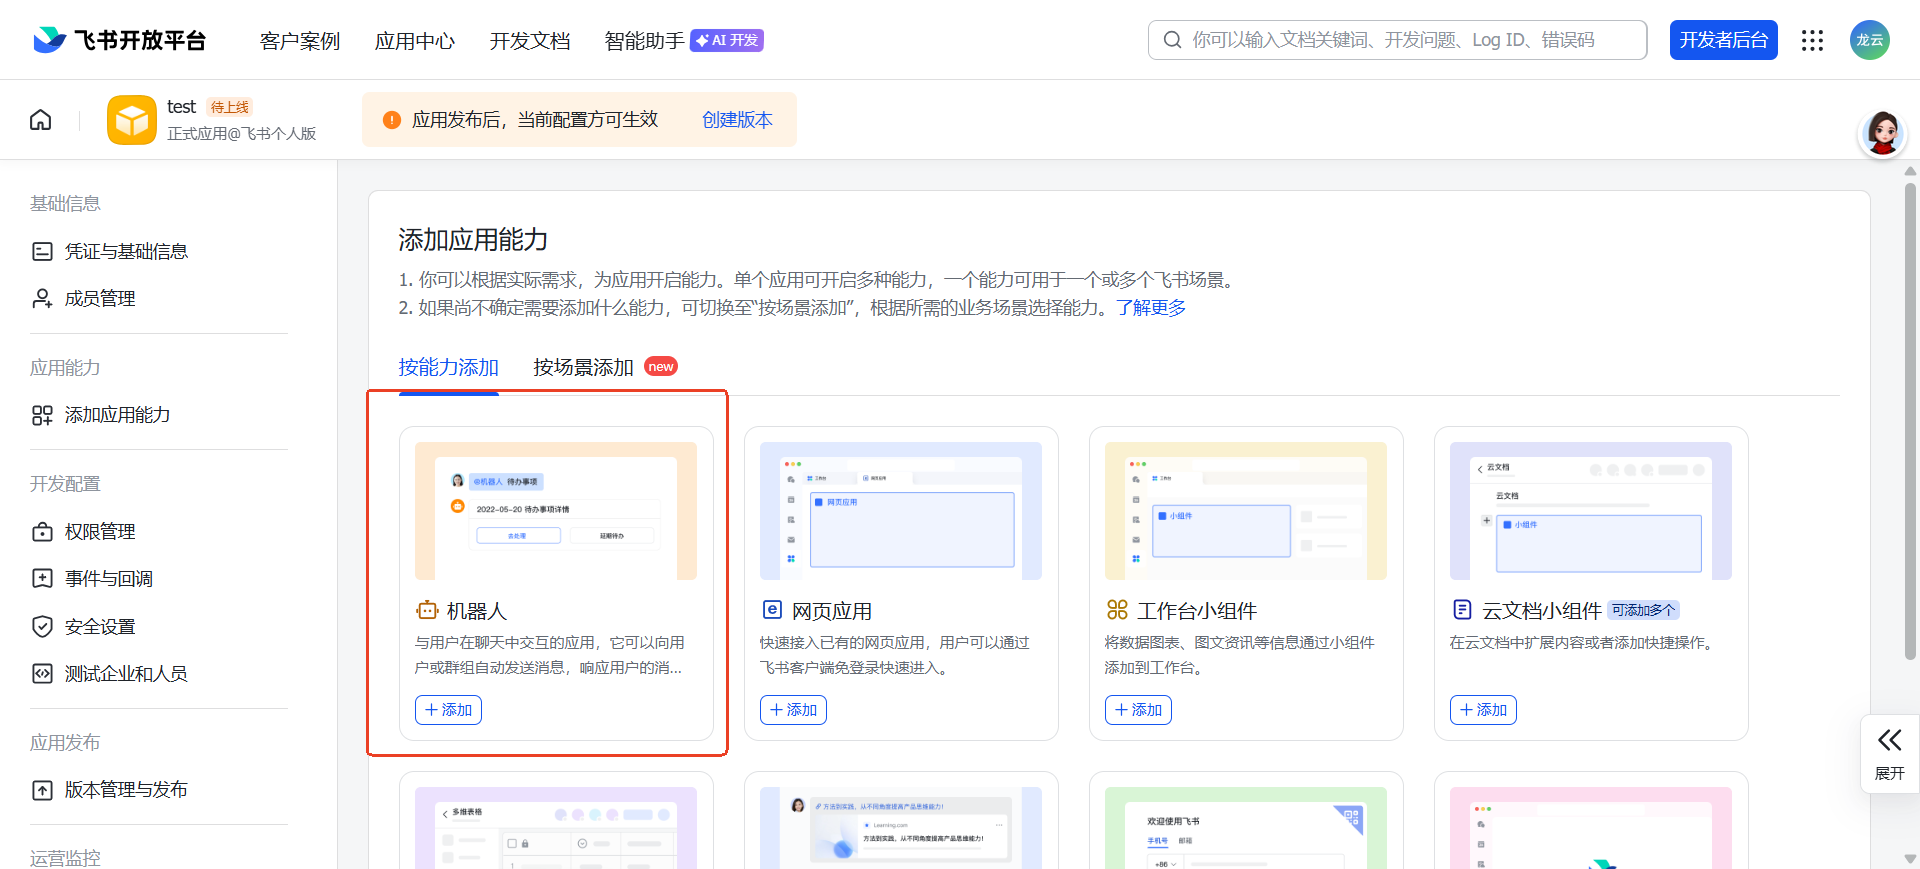This screenshot has height=869, width=1920.
Task: Open the user avatar in top bar
Action: (1869, 40)
